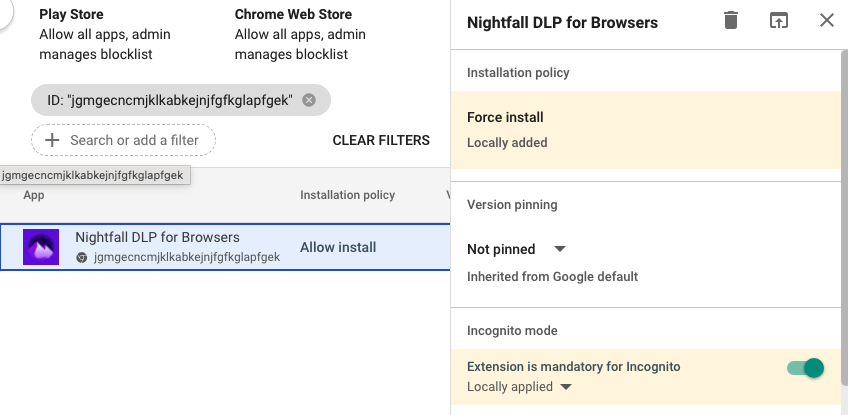Screen dimensions: 848x415
Task: Click the App column header
Action: pos(34,195)
